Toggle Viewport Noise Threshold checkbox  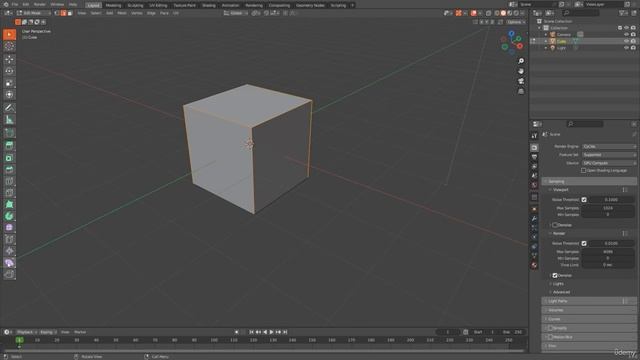tap(584, 200)
